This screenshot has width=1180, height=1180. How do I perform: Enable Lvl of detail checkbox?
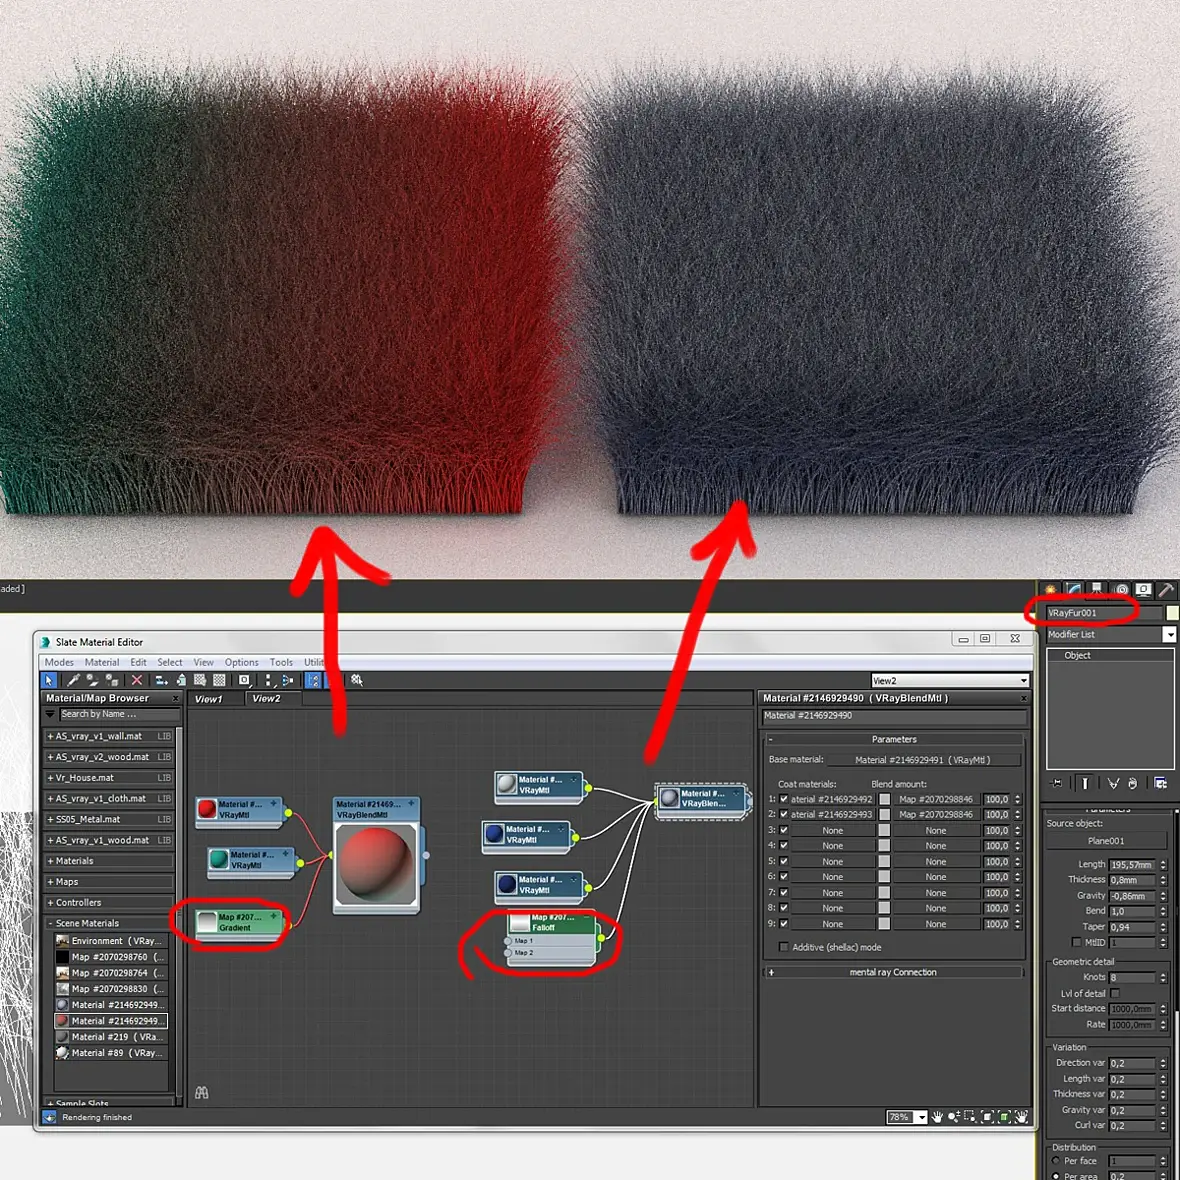pos(1115,993)
